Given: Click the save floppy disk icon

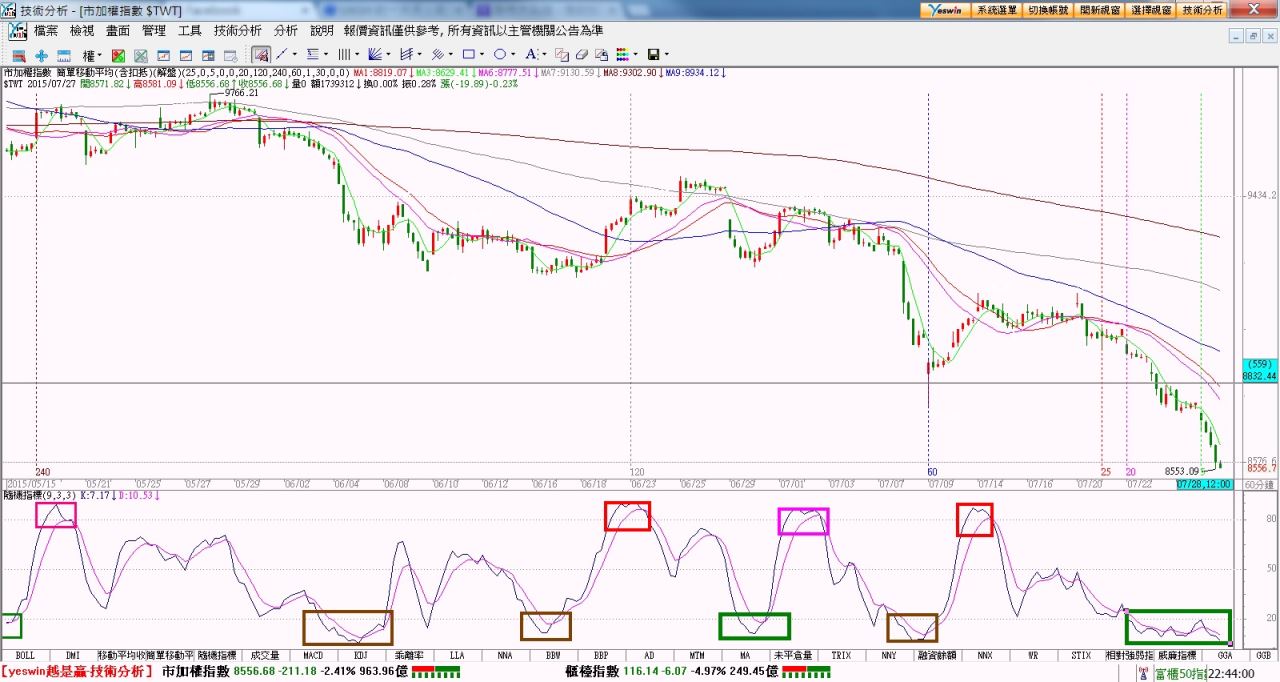Looking at the screenshot, I should [x=653, y=54].
